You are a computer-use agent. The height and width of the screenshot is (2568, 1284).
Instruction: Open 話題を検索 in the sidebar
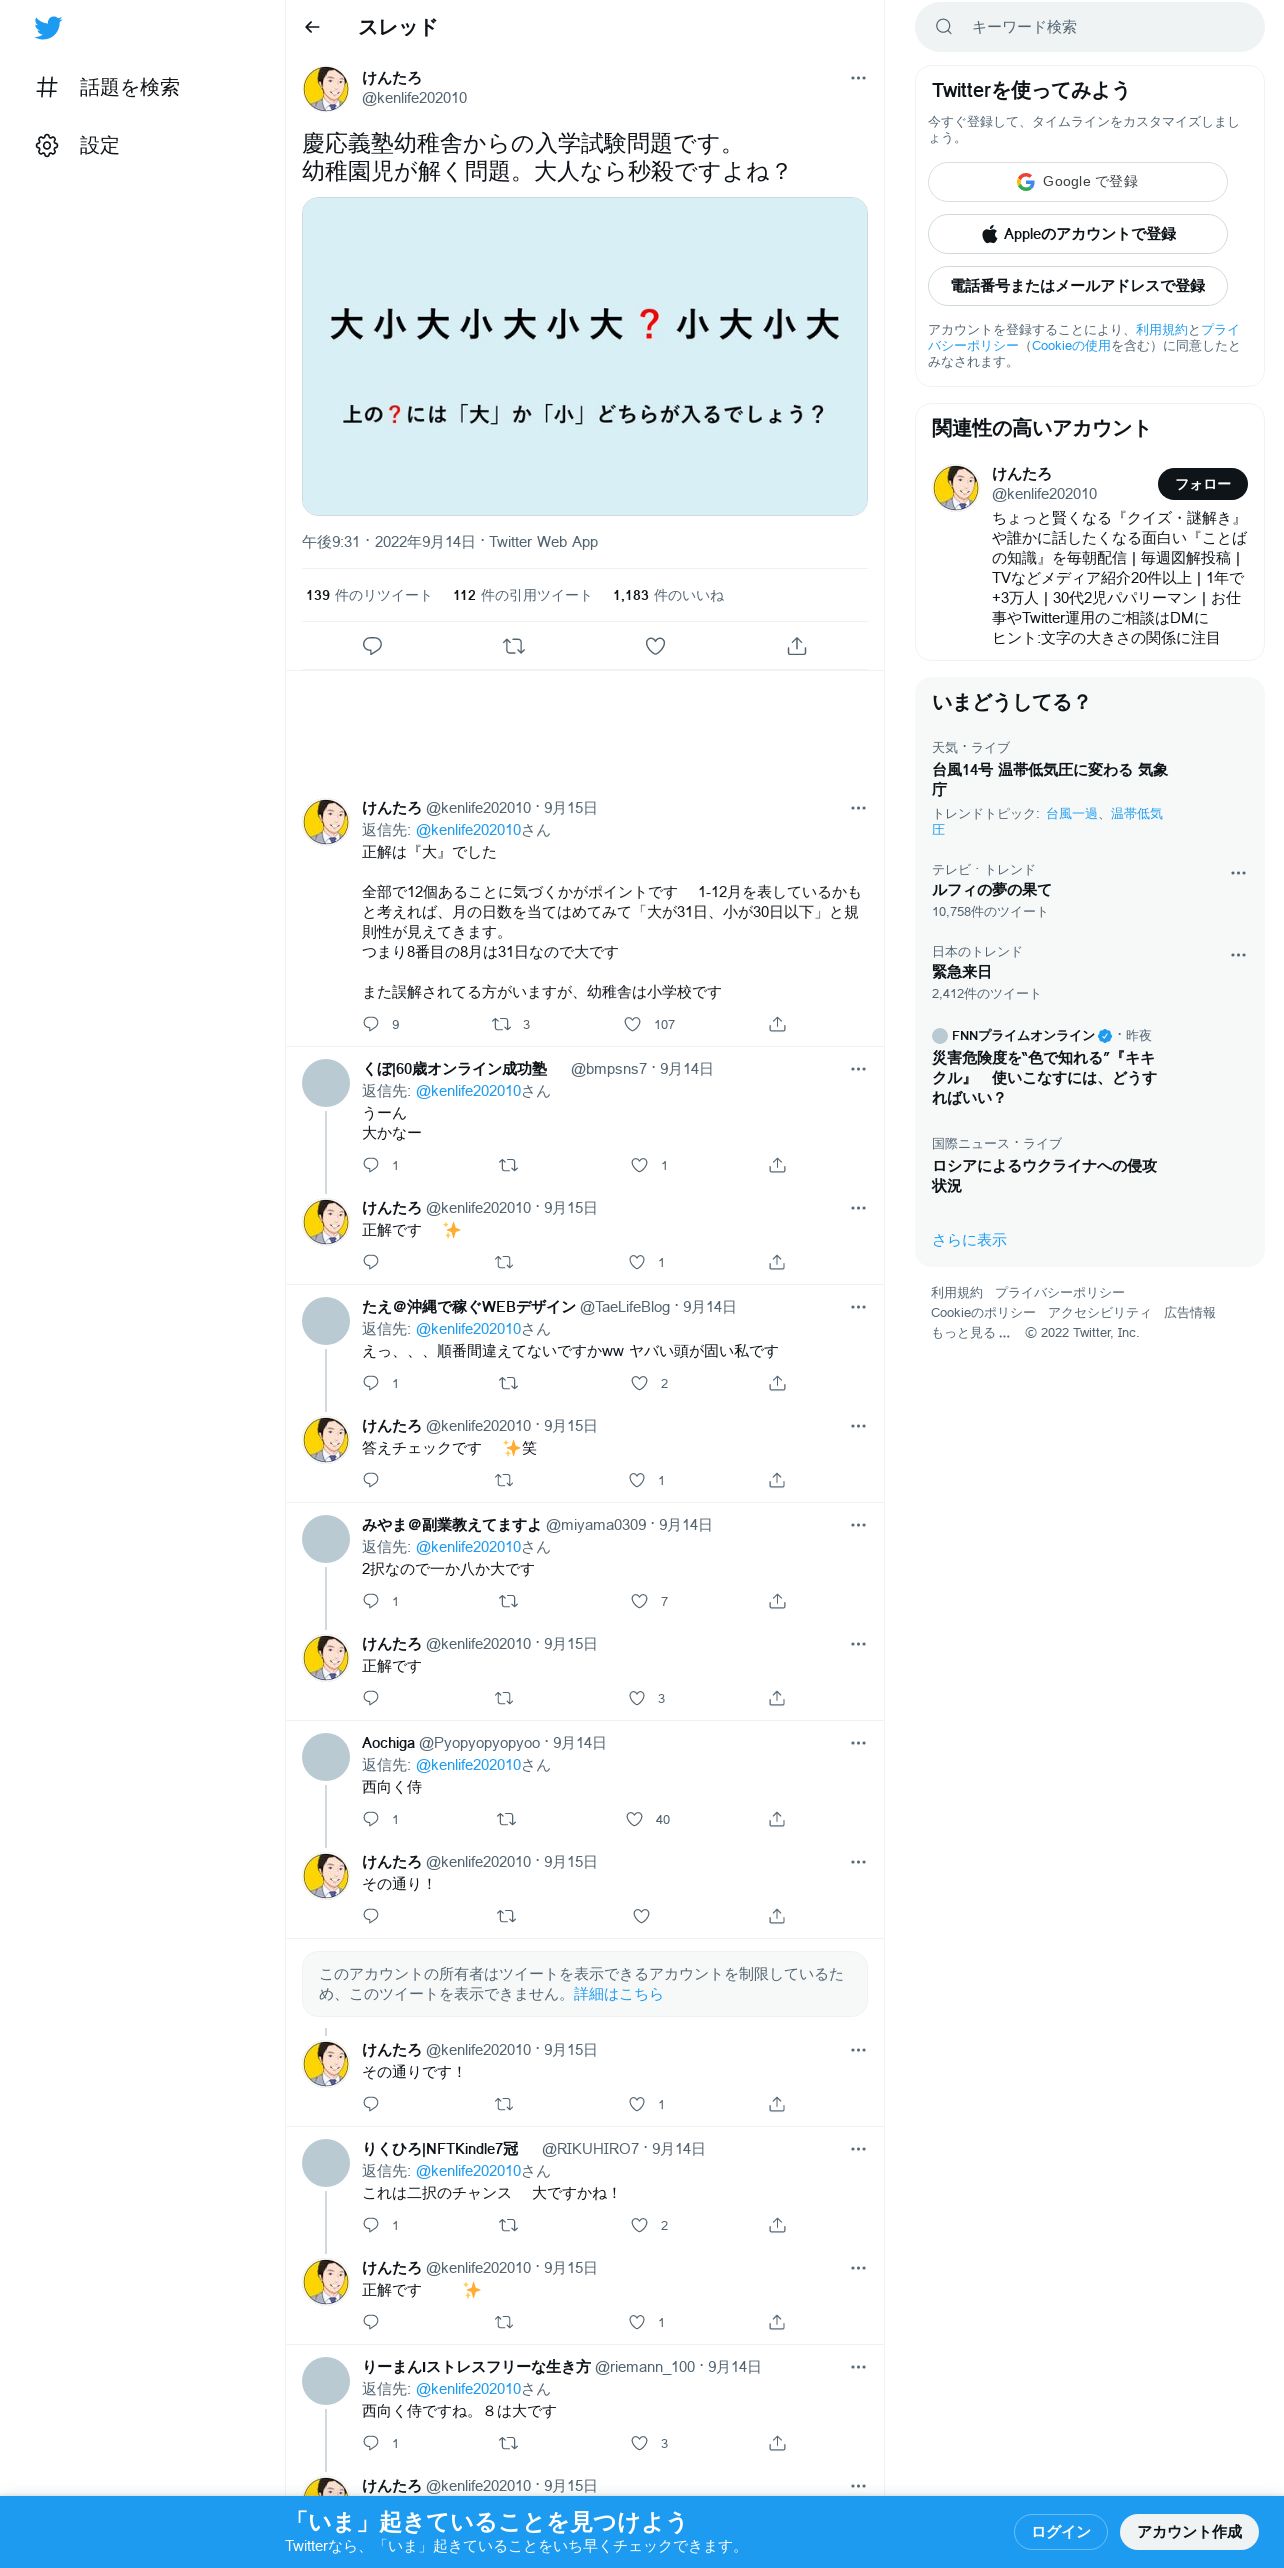(108, 88)
